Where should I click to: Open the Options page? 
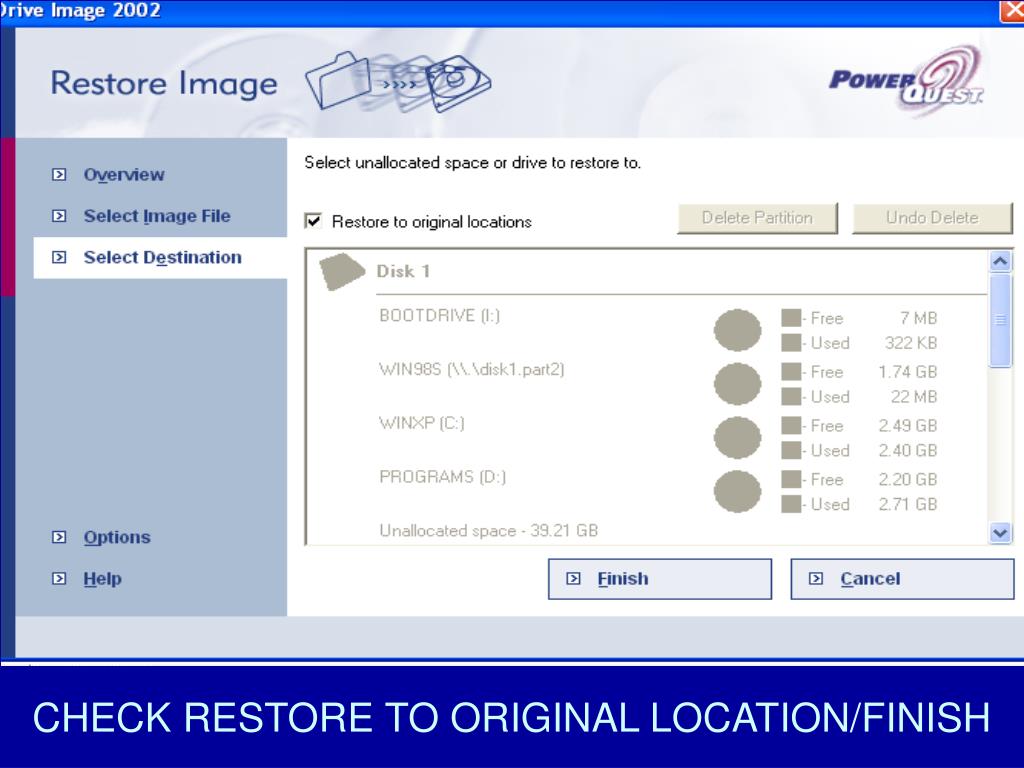(x=117, y=537)
